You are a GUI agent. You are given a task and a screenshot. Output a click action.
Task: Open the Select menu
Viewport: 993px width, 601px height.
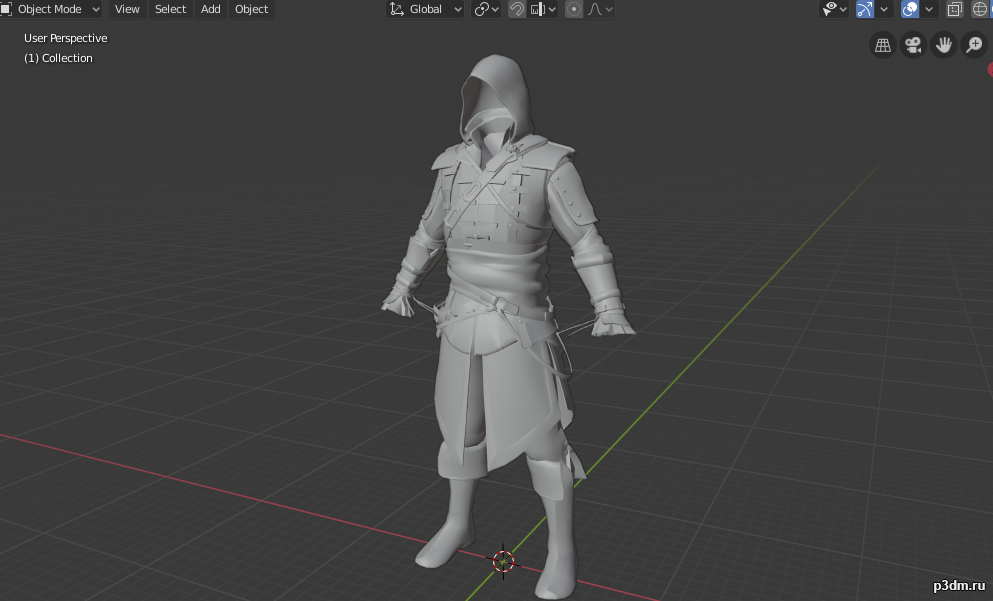point(170,9)
